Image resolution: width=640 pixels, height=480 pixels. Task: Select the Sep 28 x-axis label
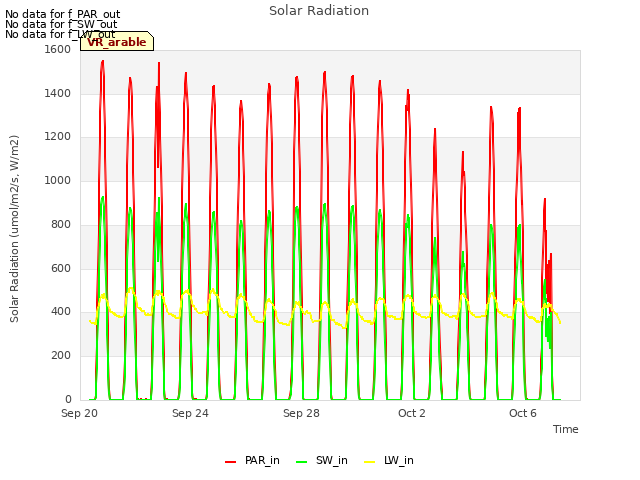point(301,413)
